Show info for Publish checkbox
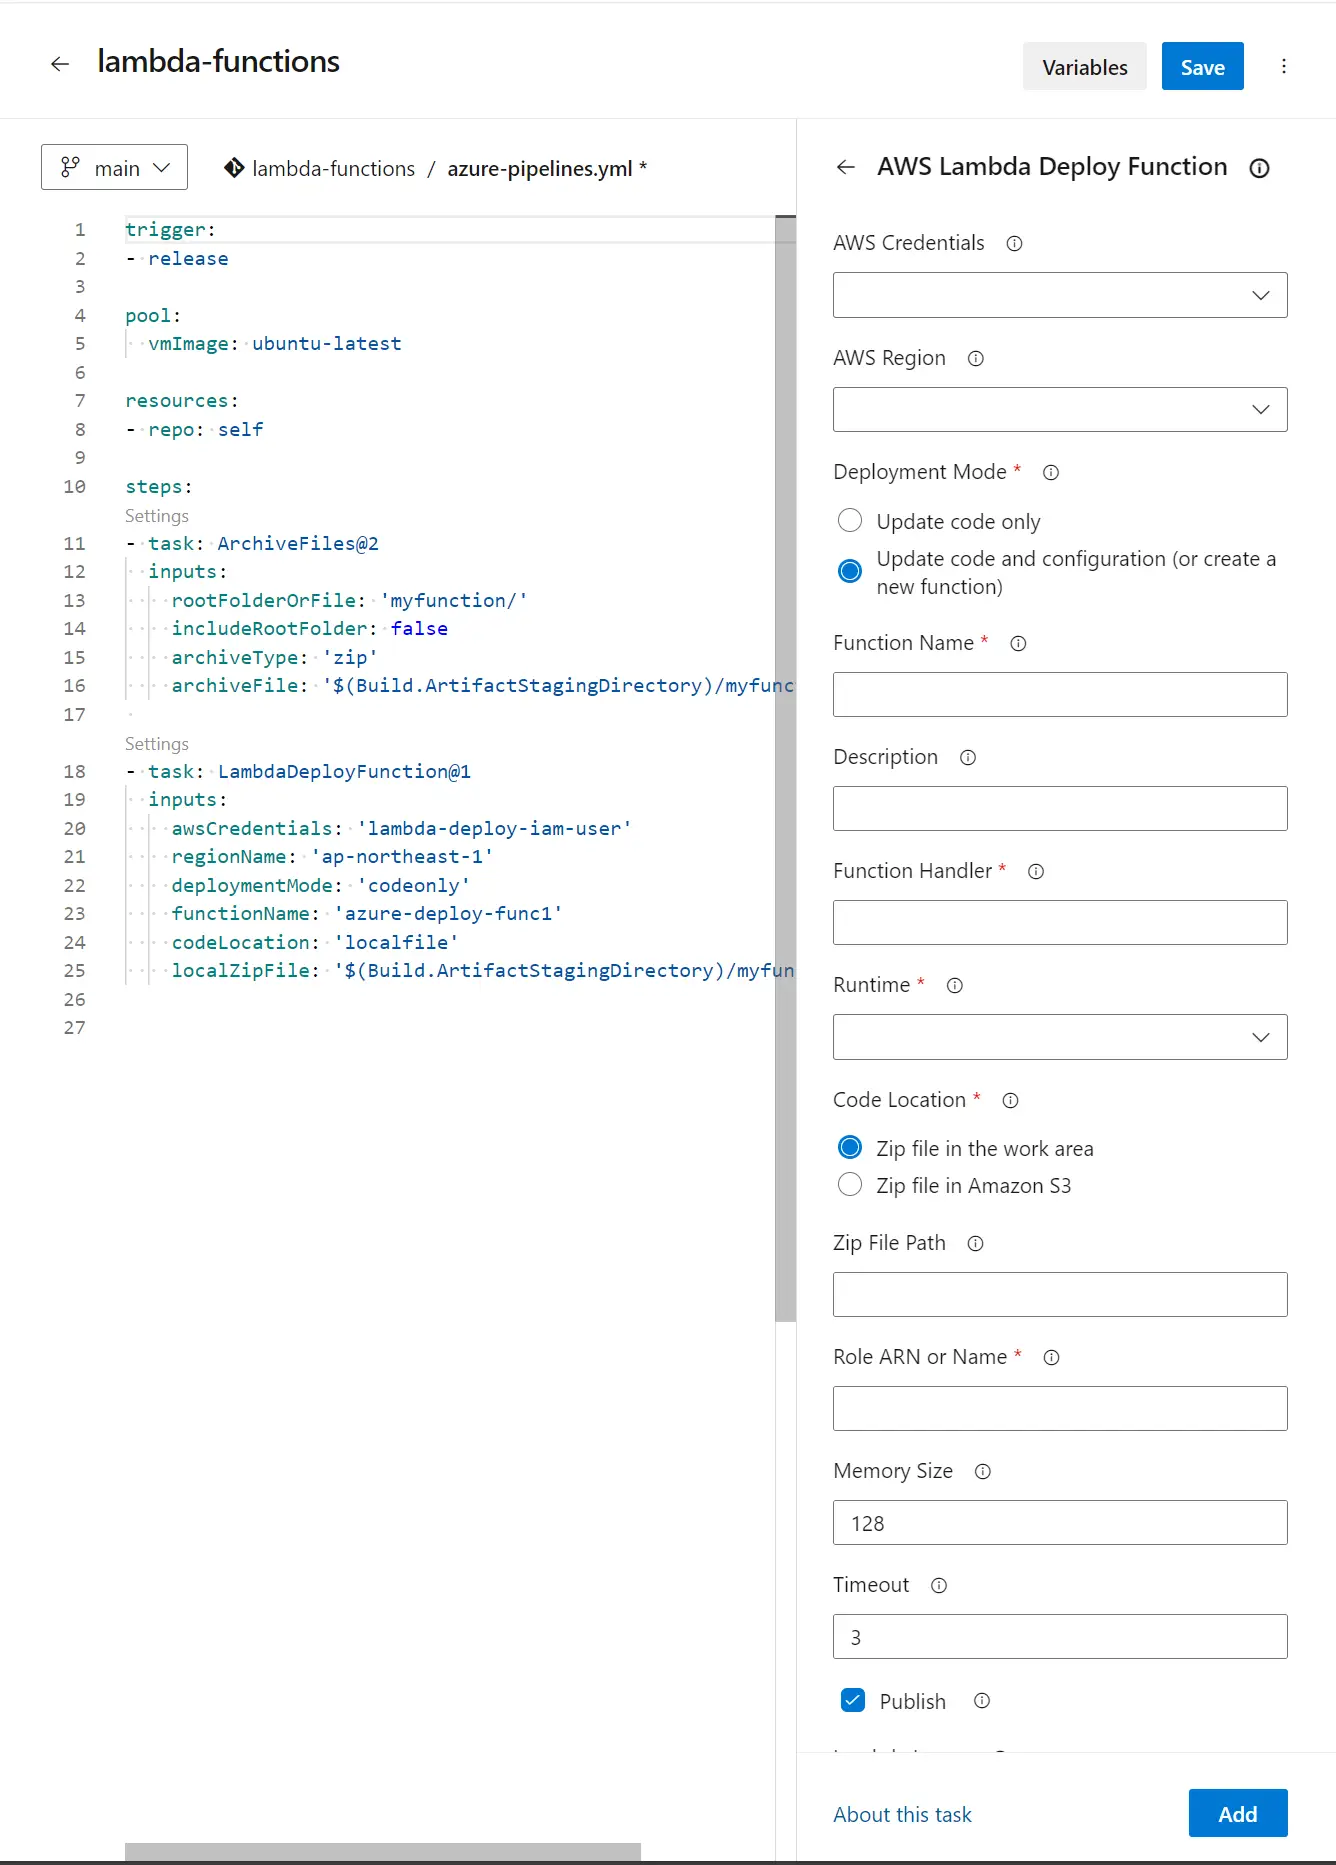 tap(982, 1700)
